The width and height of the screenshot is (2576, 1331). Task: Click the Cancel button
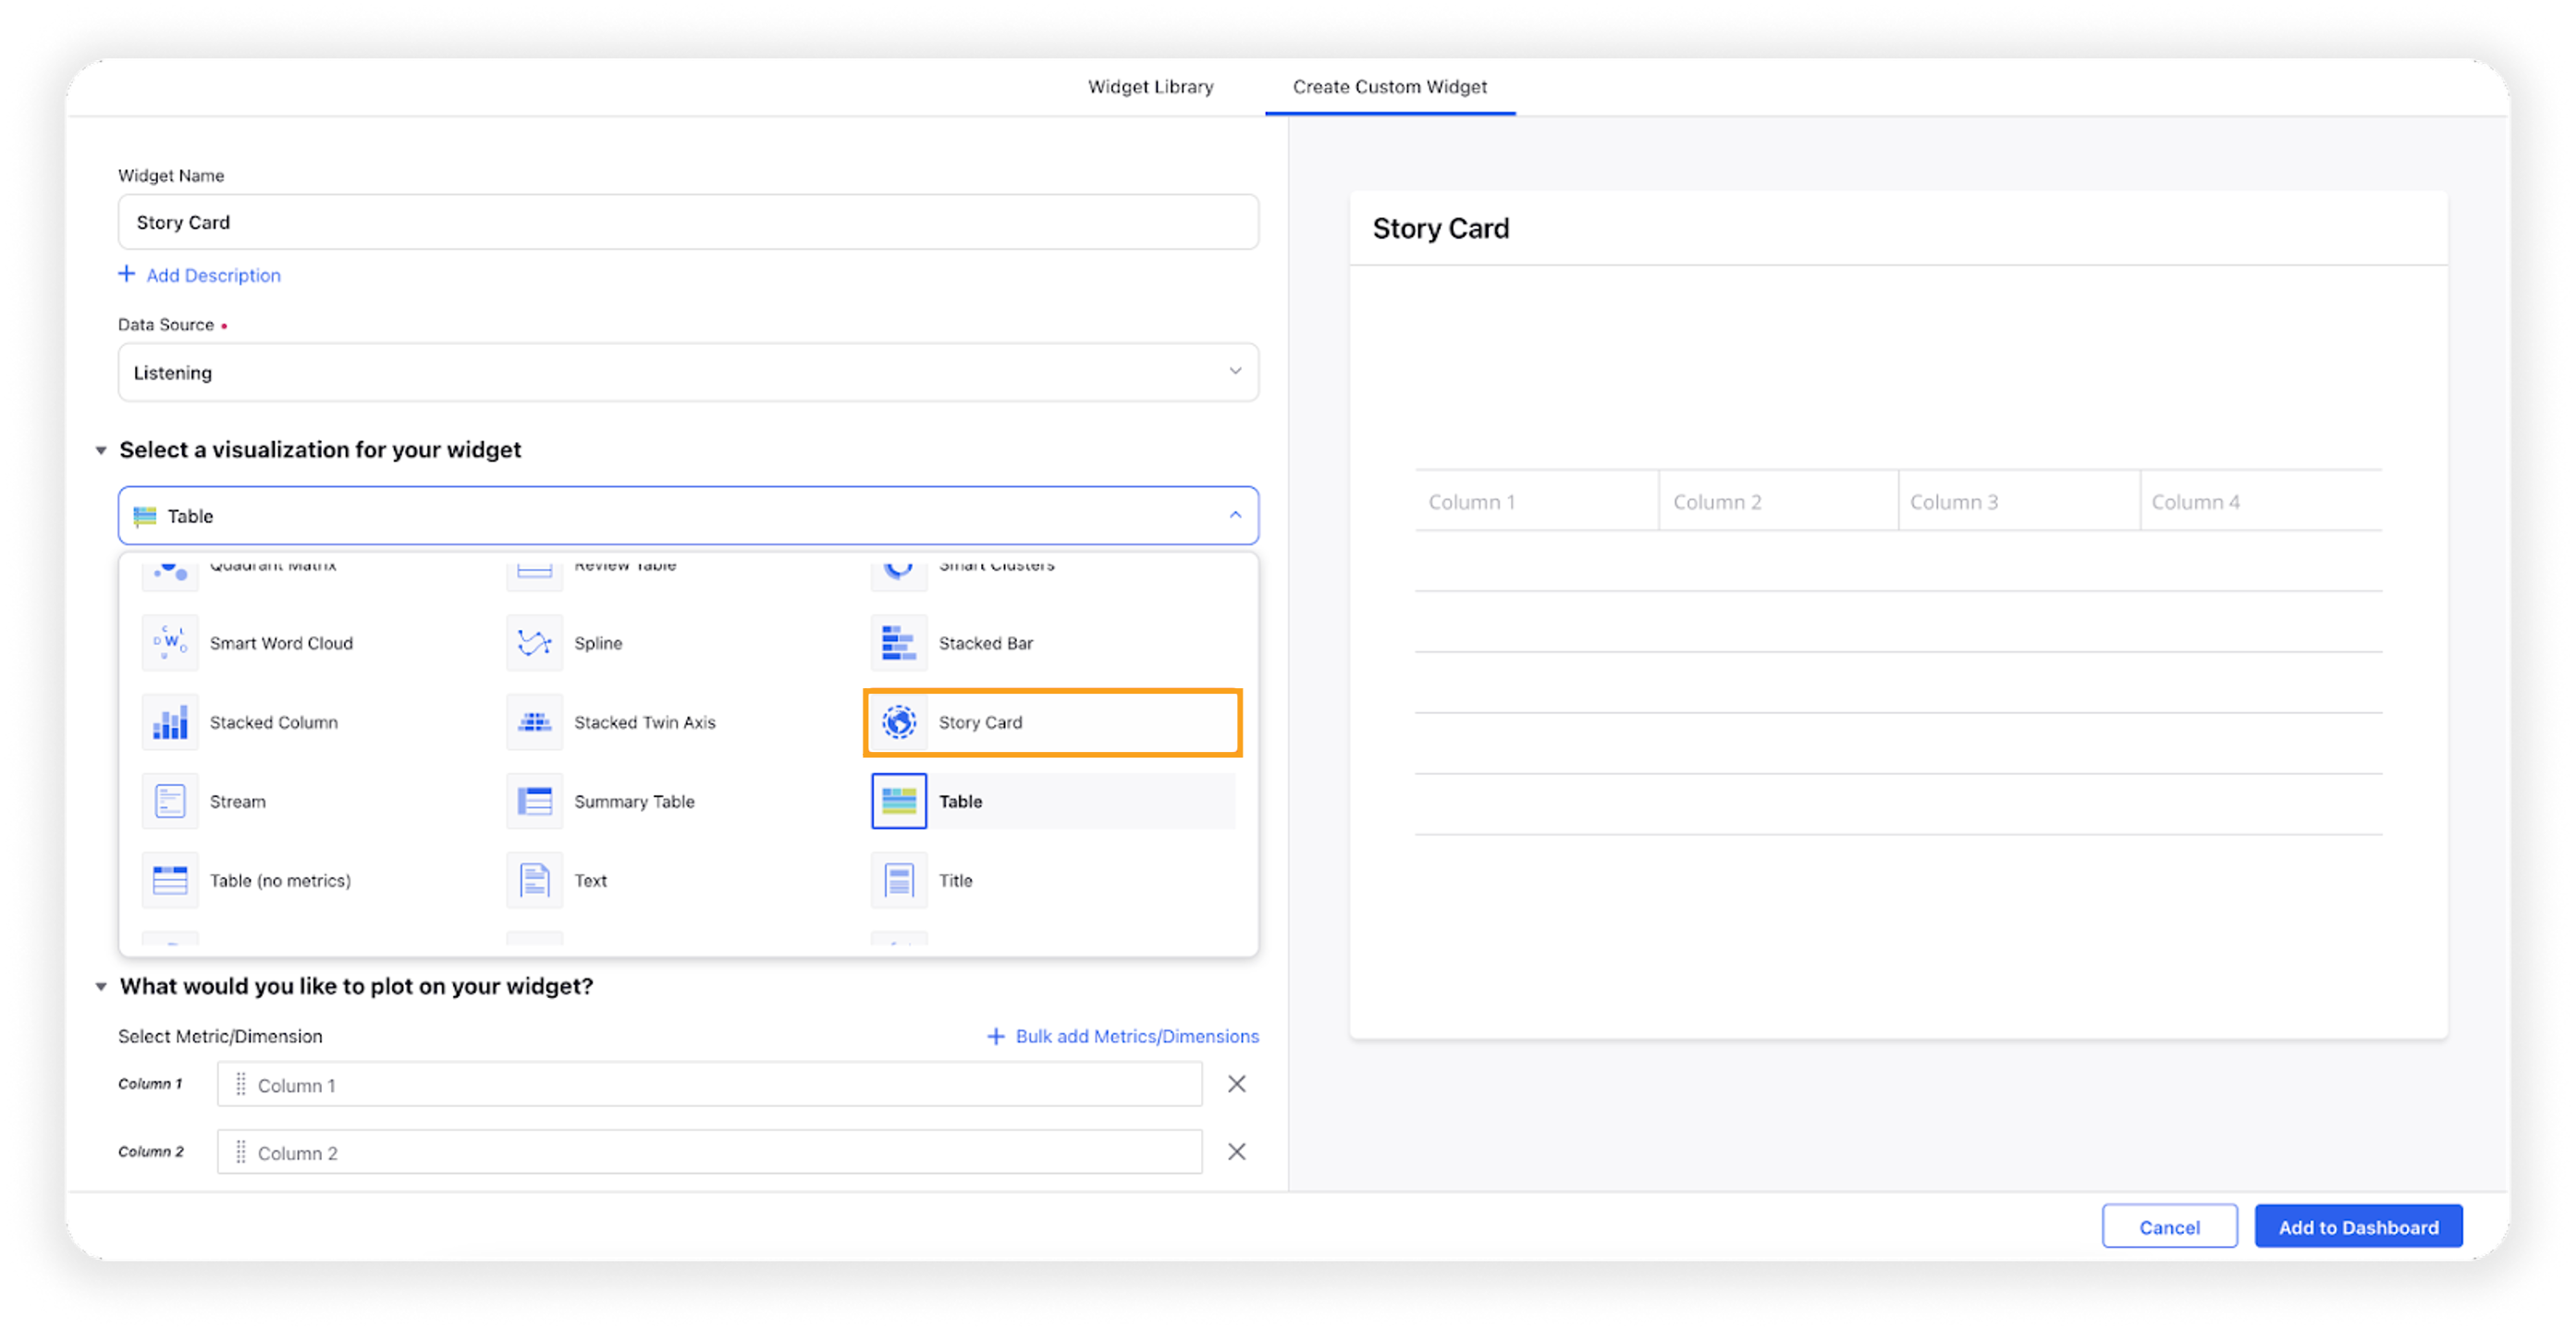[2169, 1226]
